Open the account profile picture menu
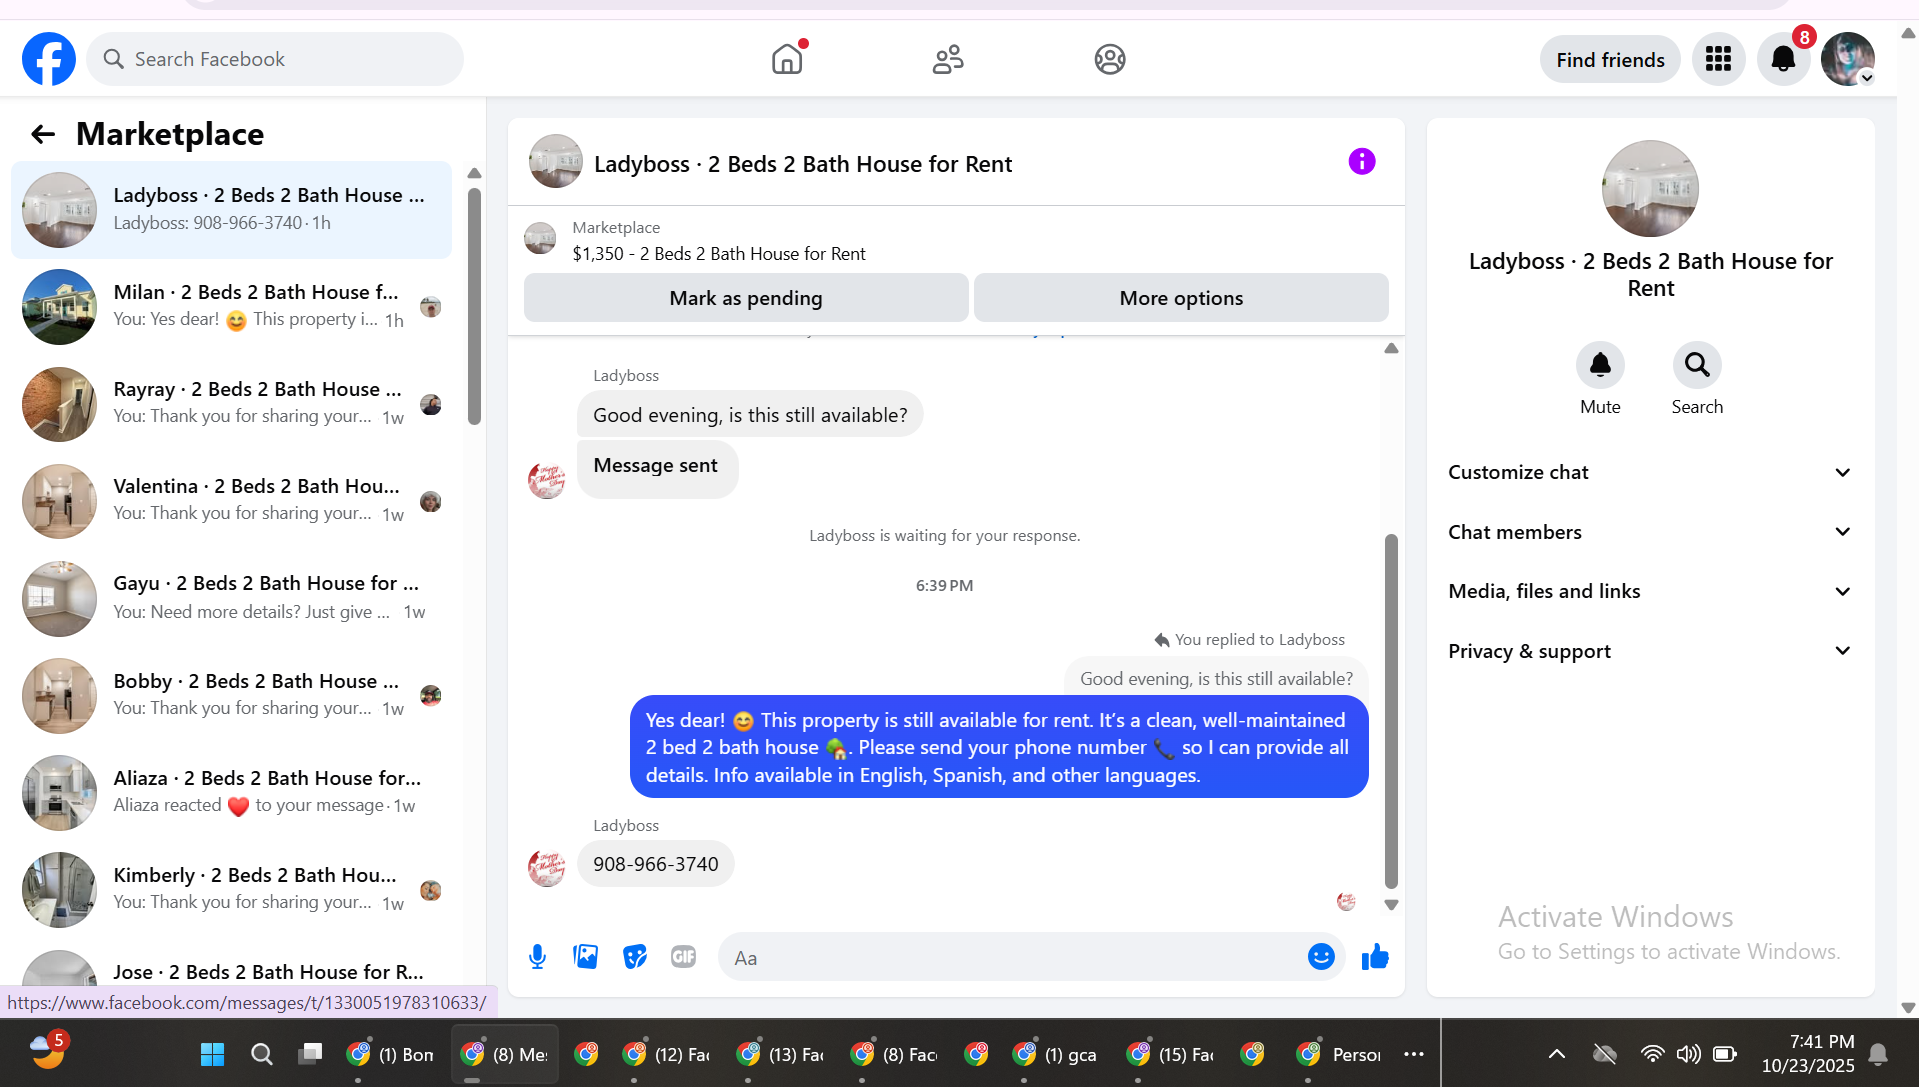Viewport: 1919px width, 1087px height. tap(1847, 59)
